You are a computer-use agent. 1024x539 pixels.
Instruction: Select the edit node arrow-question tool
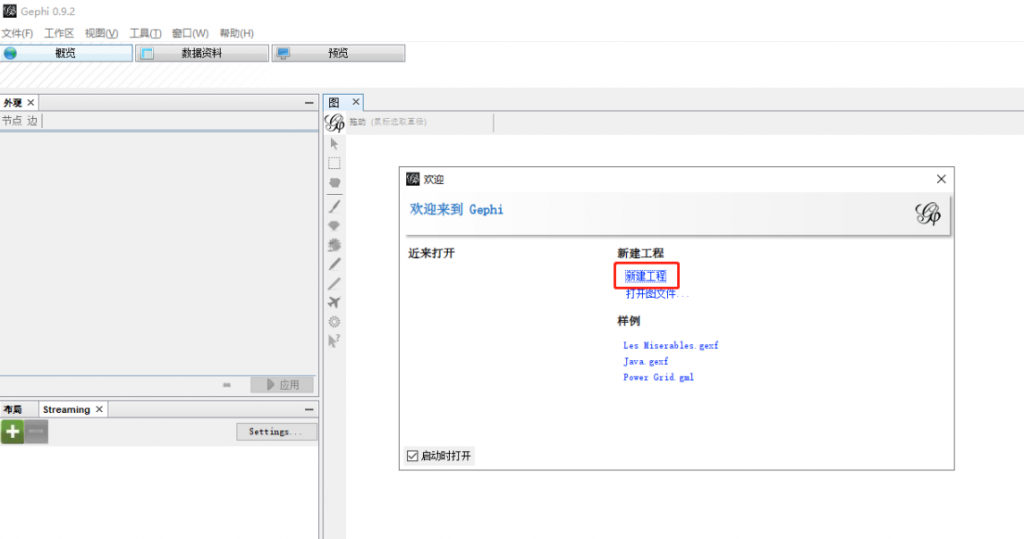click(x=334, y=340)
